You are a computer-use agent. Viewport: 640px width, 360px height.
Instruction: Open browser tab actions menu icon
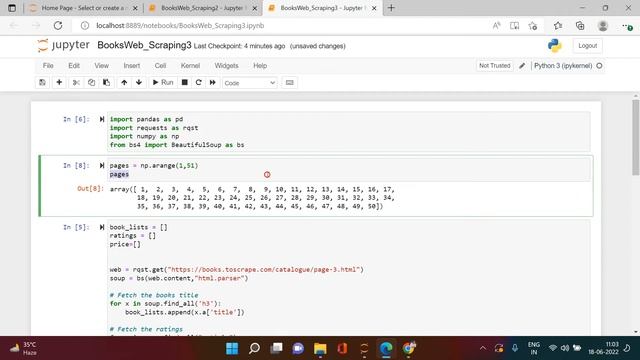pos(12,8)
